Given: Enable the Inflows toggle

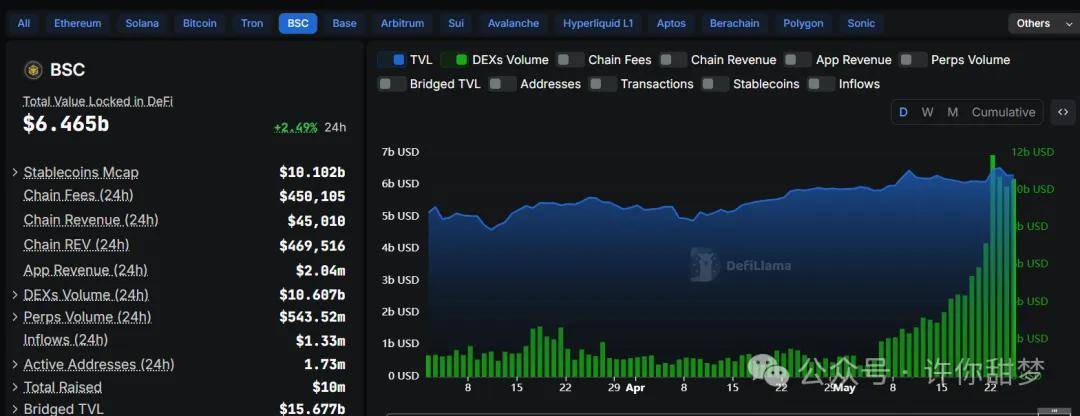Looking at the screenshot, I should [x=822, y=84].
